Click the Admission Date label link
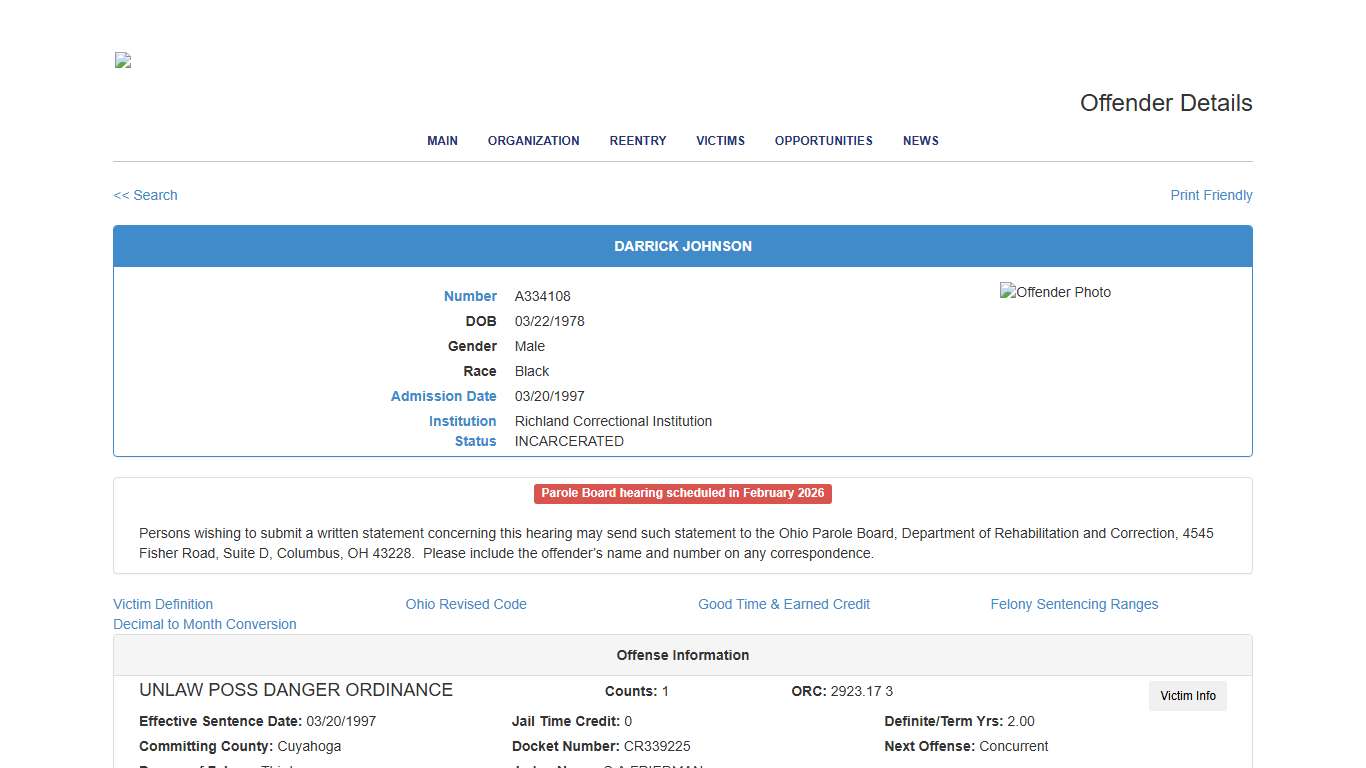The height and width of the screenshot is (768, 1366). coord(444,396)
